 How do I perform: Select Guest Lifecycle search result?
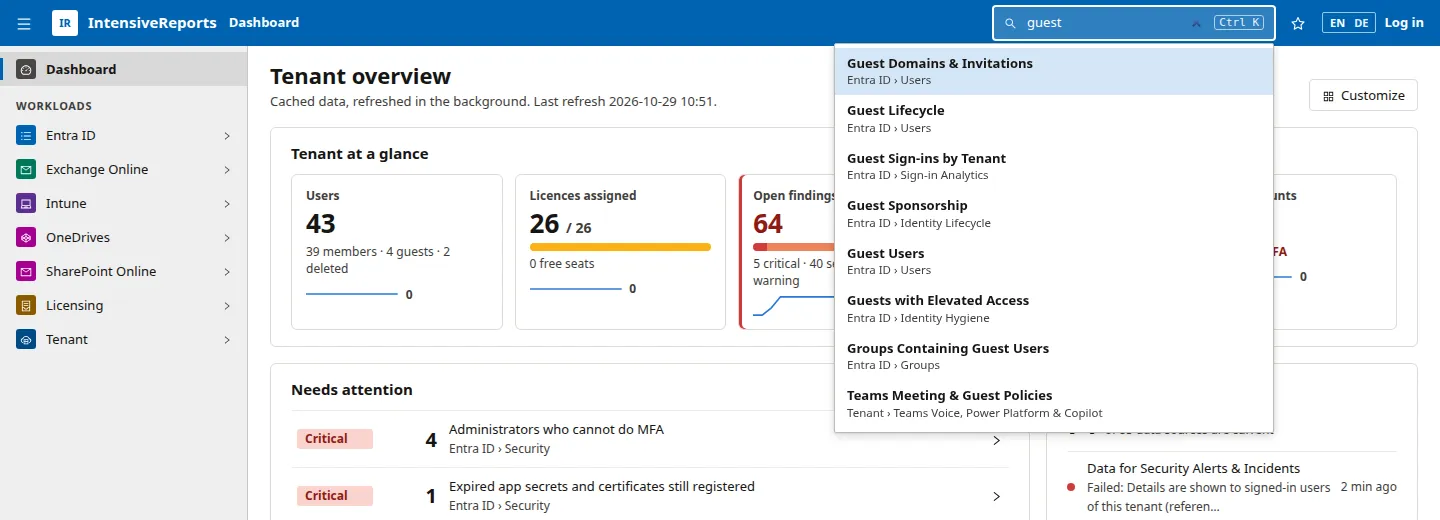[x=1054, y=119]
